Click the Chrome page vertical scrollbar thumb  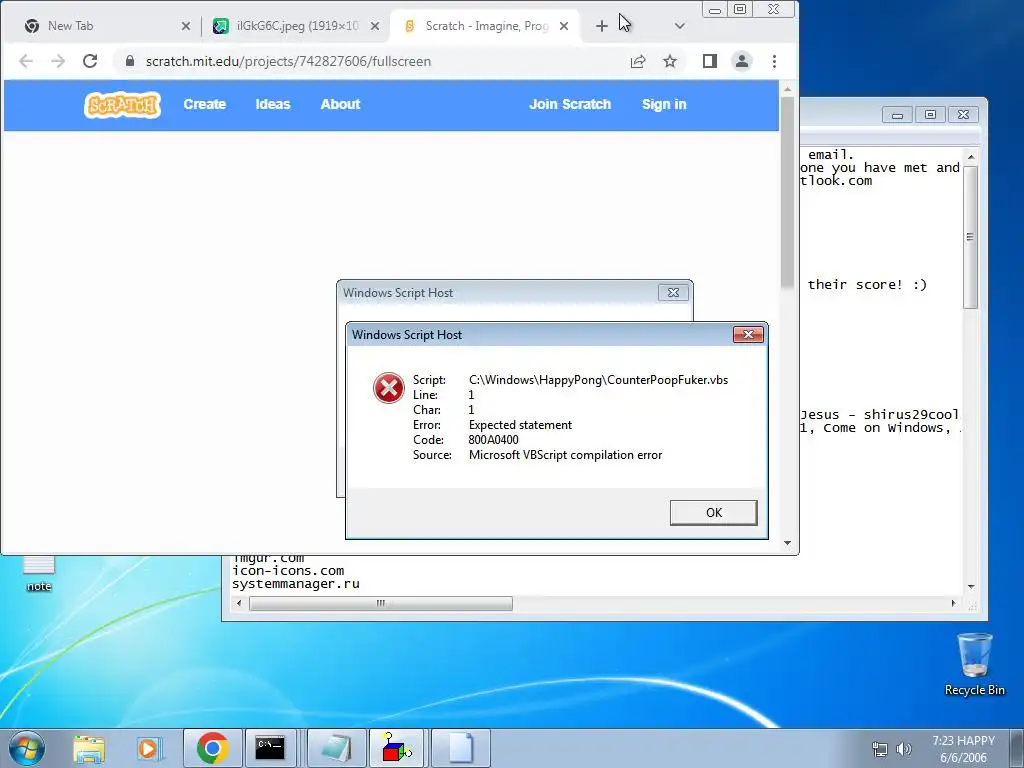point(787,191)
